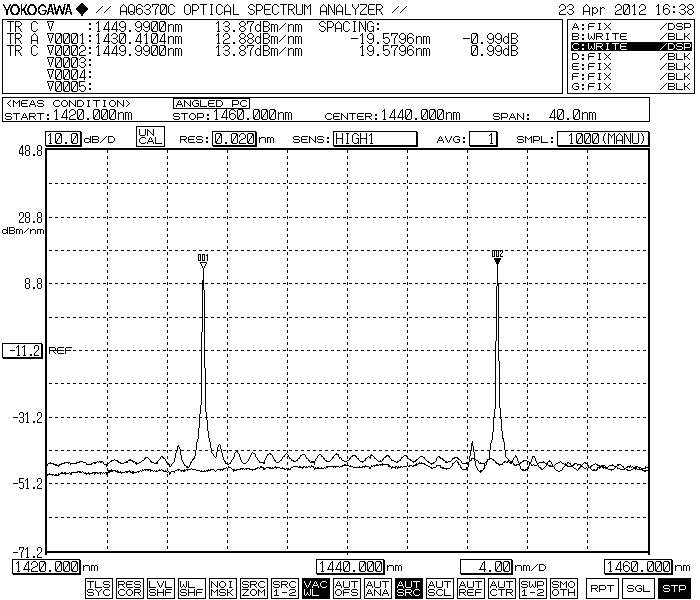Edit the 1420.000 nm start axis field

coord(46,567)
